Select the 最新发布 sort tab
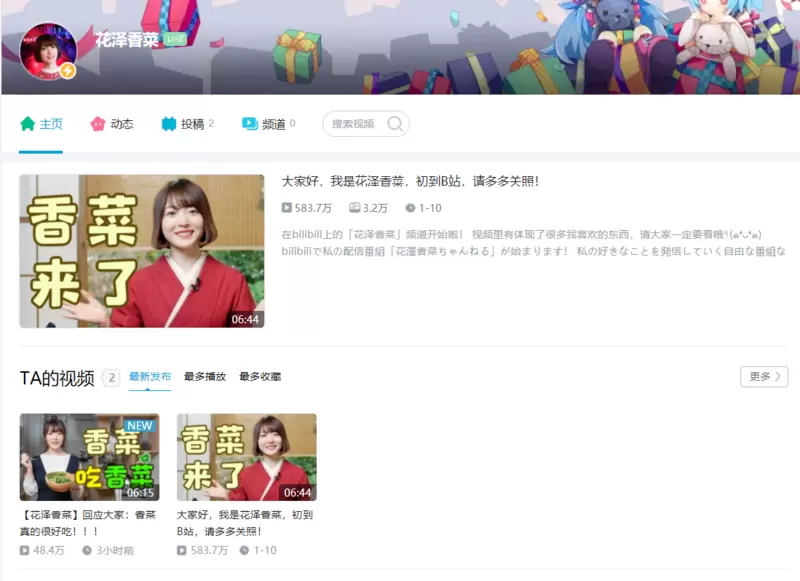800x581 pixels. click(x=149, y=376)
